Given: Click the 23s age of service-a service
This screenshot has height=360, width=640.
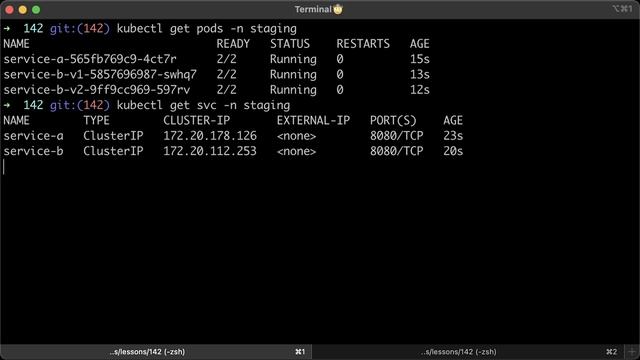Looking at the screenshot, I should (x=453, y=136).
